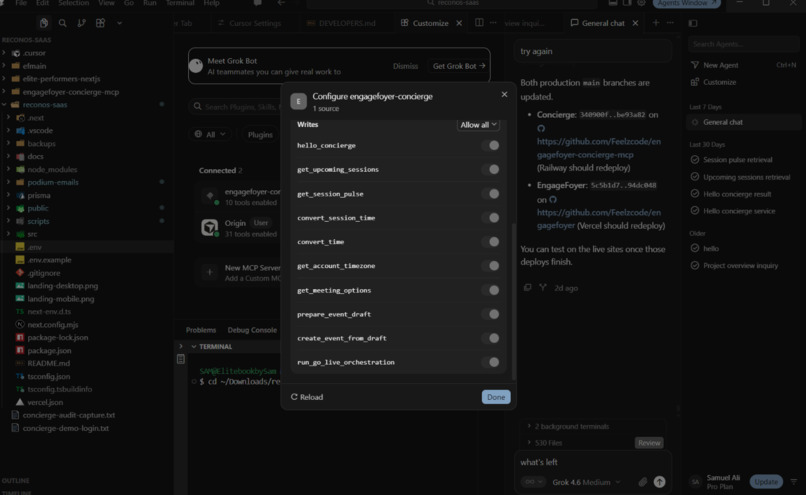This screenshot has width=806, height=495.
Task: Open the Allow all dropdown for Writes
Action: pyautogui.click(x=478, y=125)
